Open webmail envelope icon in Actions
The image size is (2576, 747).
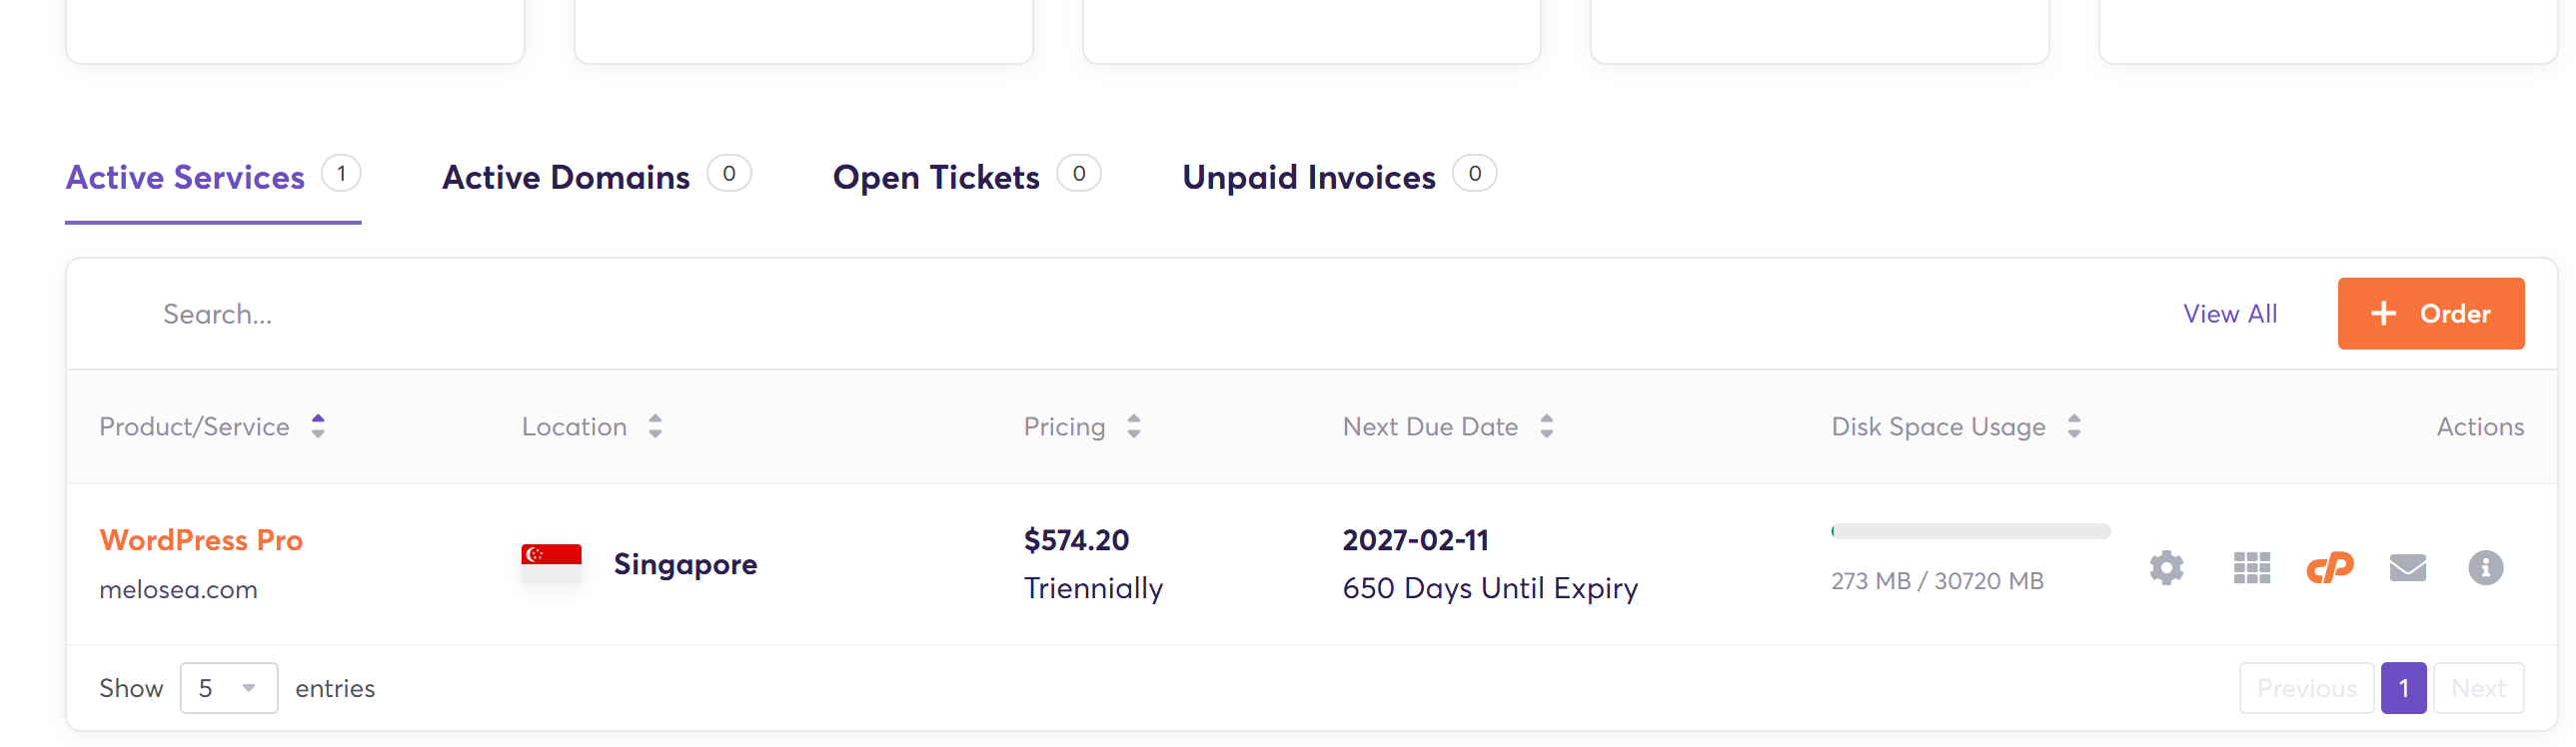pos(2407,568)
